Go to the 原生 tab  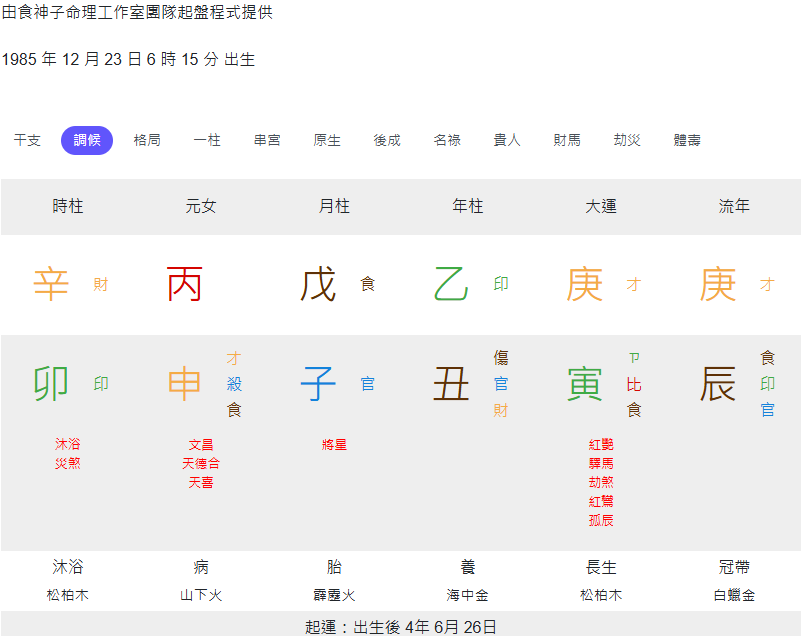[x=327, y=140]
